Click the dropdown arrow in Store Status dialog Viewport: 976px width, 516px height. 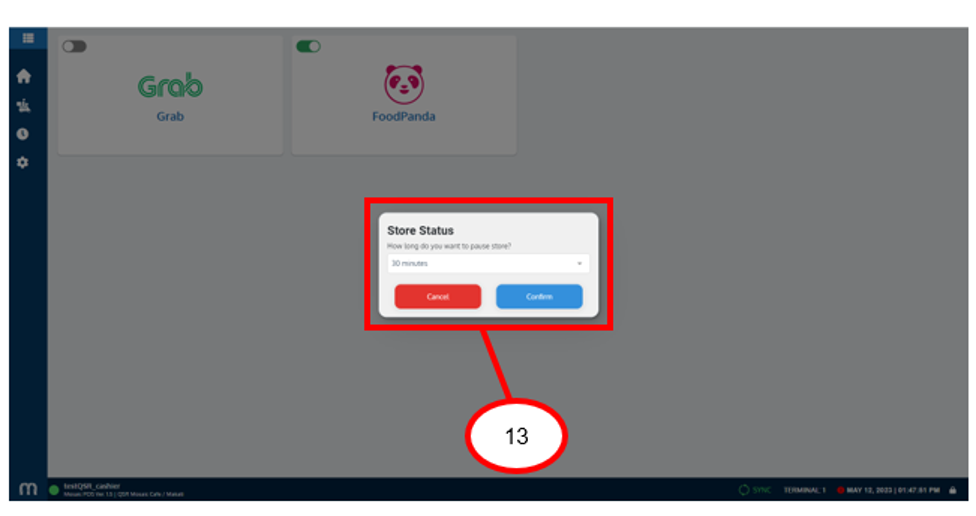pos(580,263)
